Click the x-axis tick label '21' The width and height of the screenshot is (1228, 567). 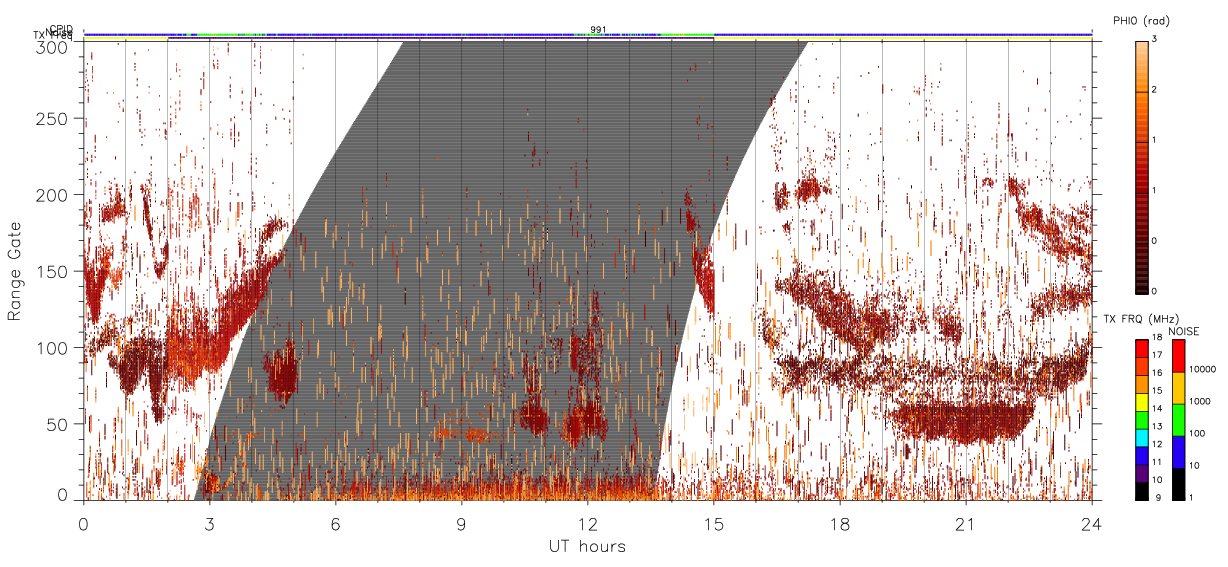click(x=966, y=524)
